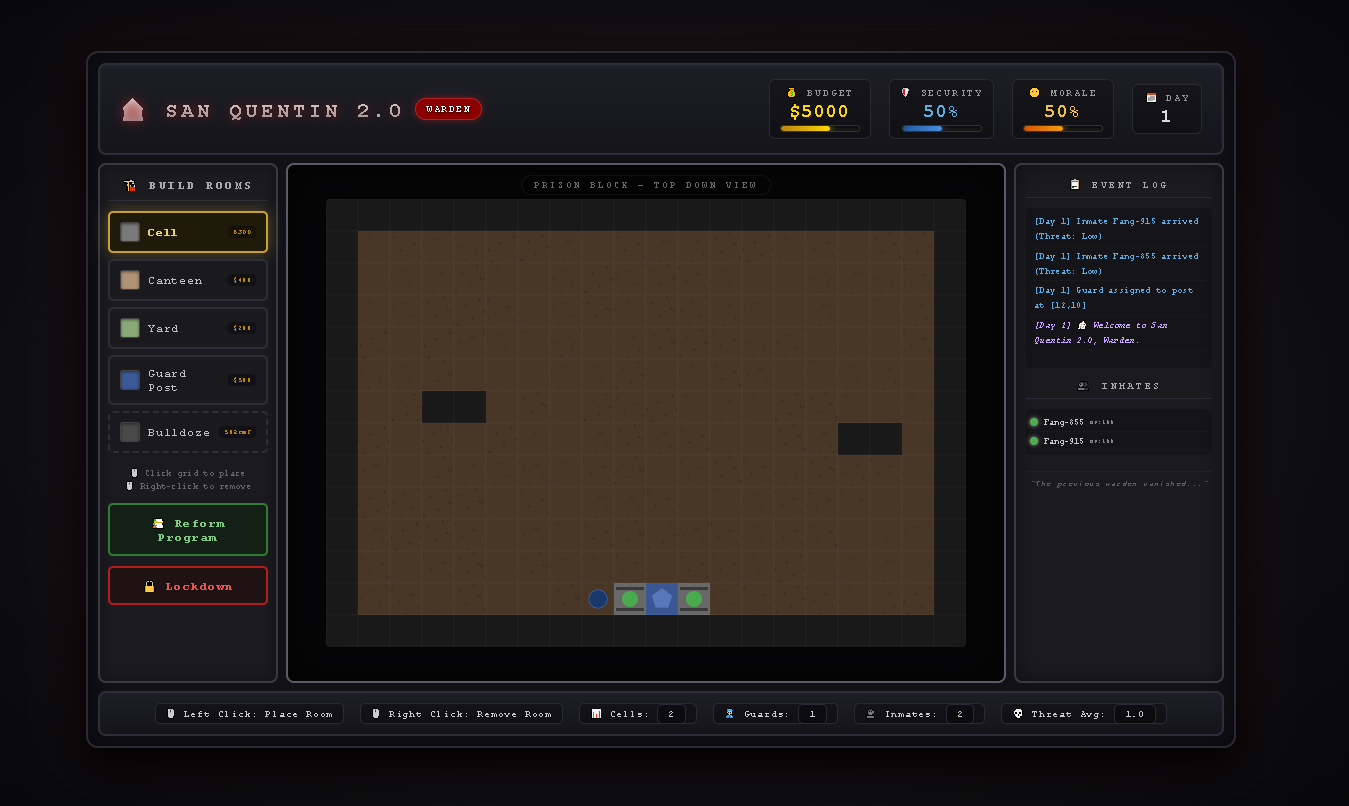The image size is (1349, 806).
Task: Click the face icon beside Morale
Action: coord(1034,93)
